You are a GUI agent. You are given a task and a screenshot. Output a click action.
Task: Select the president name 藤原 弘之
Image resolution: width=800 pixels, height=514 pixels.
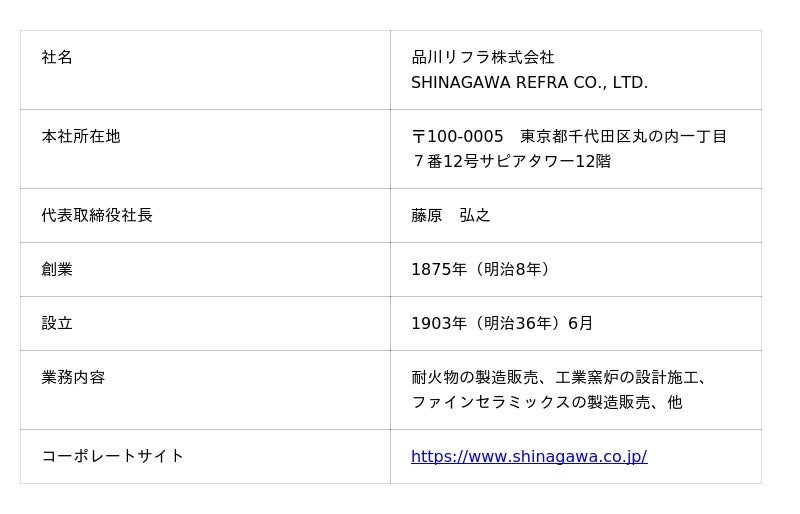point(450,216)
